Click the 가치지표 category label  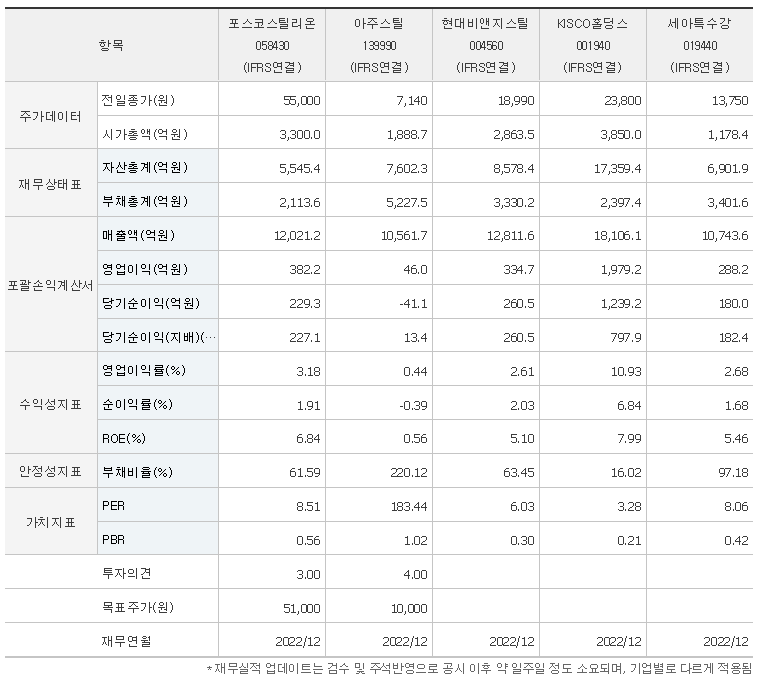50,523
